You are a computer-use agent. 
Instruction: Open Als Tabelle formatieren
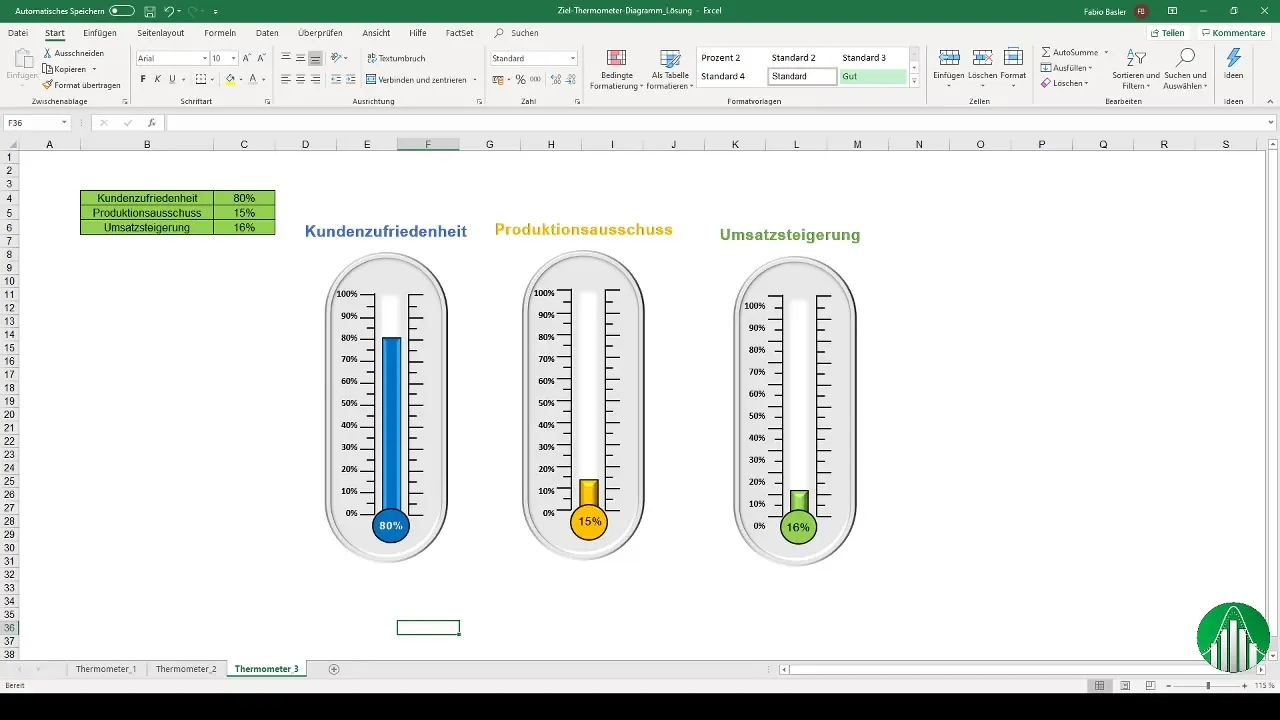(670, 69)
